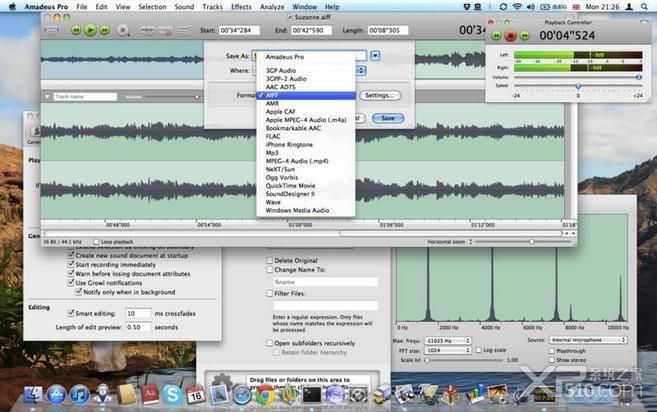Click the Rewind button in Suzanne.aiff toolbar

point(76,30)
